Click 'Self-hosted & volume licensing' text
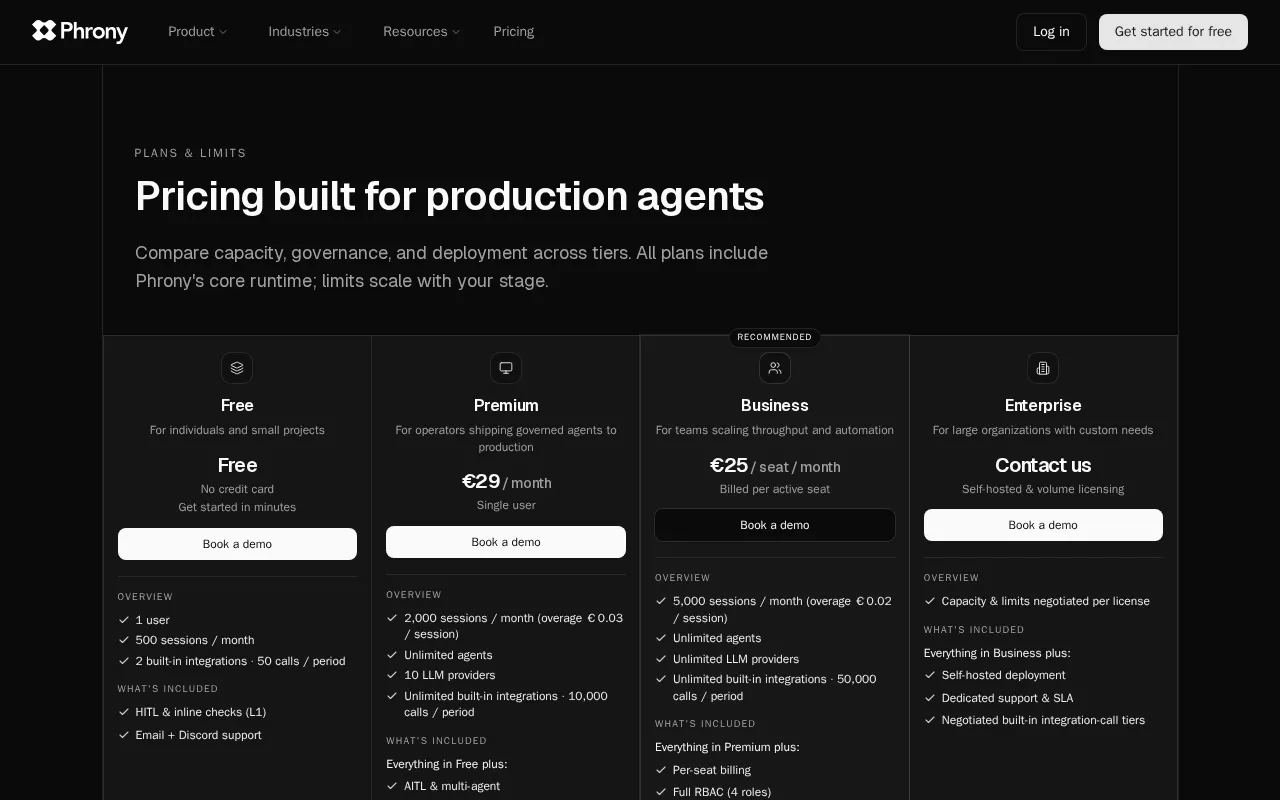This screenshot has width=1280, height=800. (x=1043, y=489)
